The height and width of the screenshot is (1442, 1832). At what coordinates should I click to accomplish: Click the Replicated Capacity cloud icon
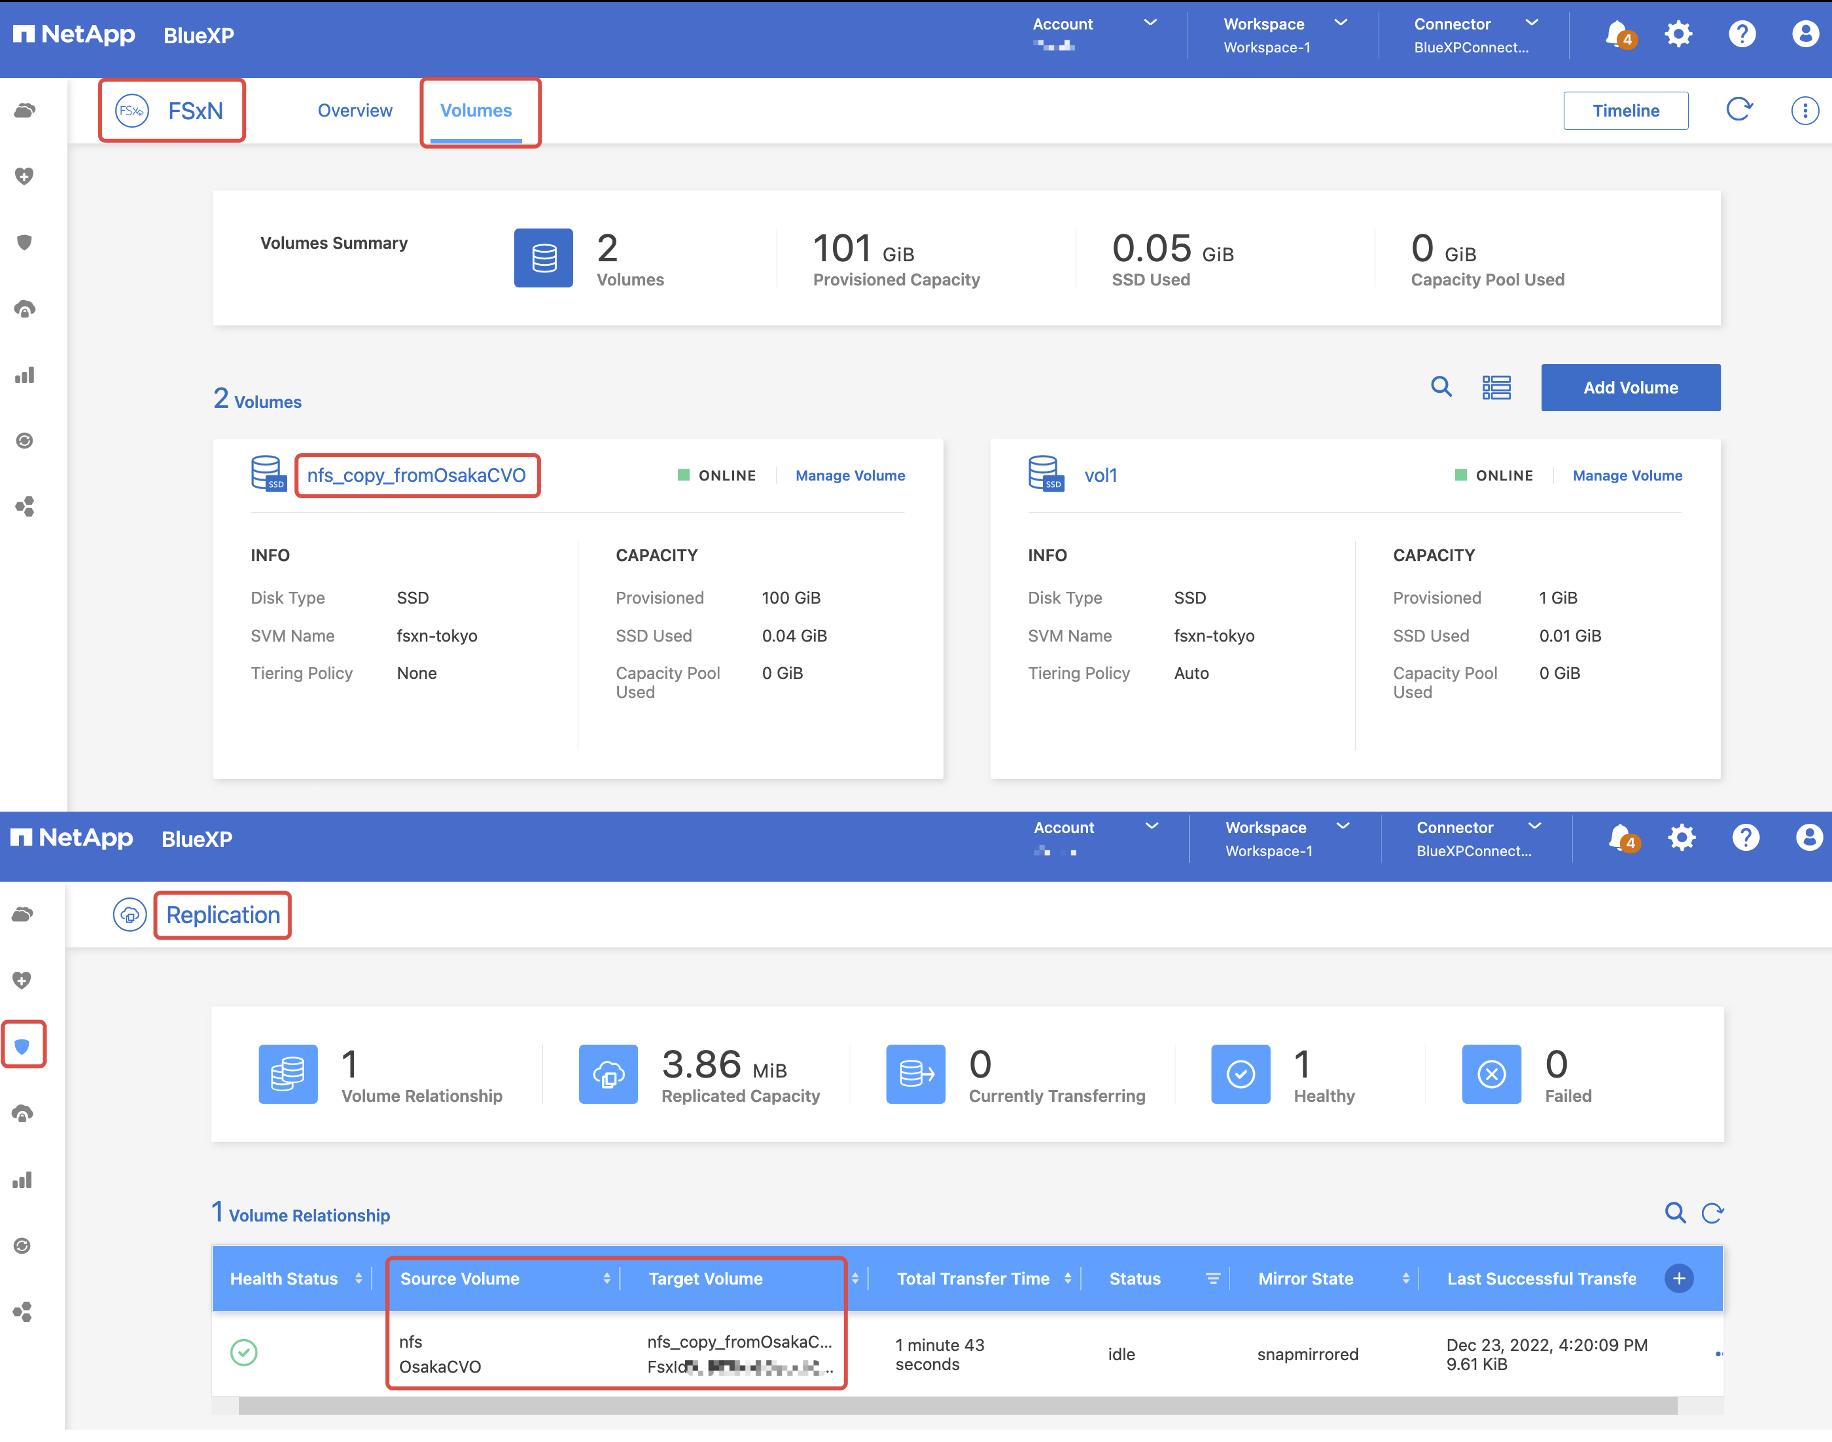click(608, 1074)
